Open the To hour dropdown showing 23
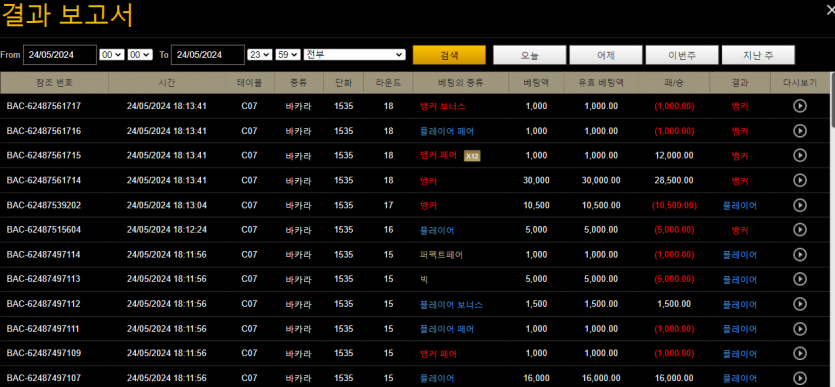 point(260,54)
